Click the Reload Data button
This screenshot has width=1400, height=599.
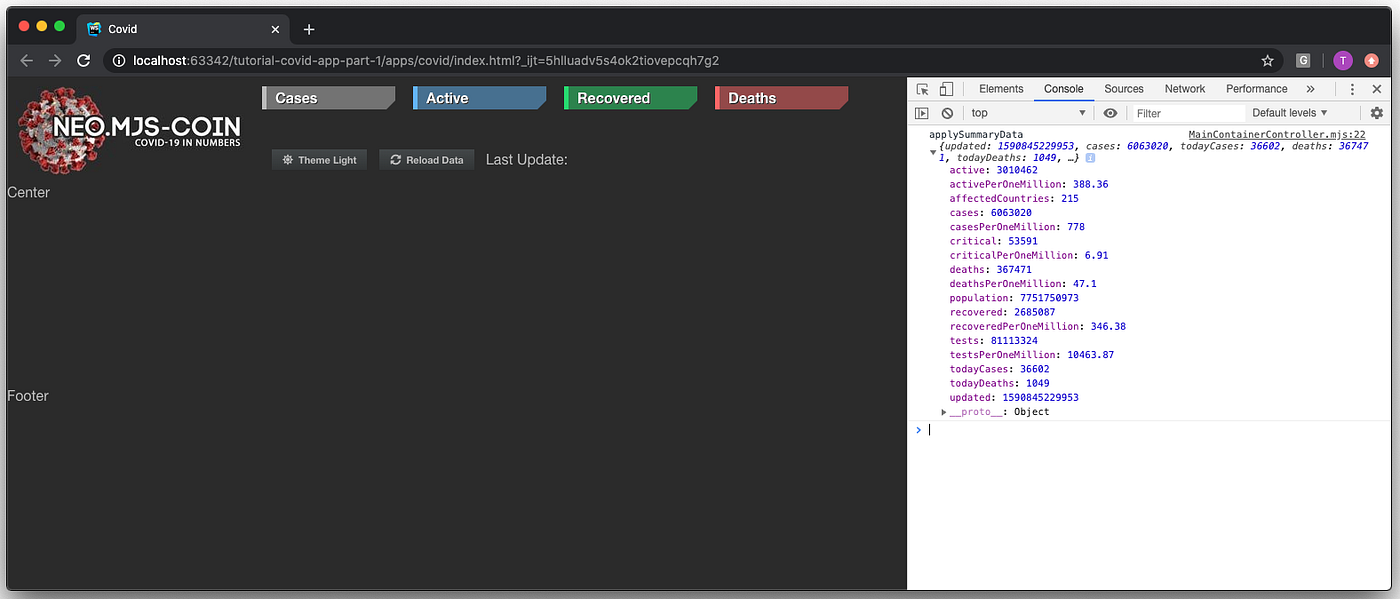pos(426,159)
